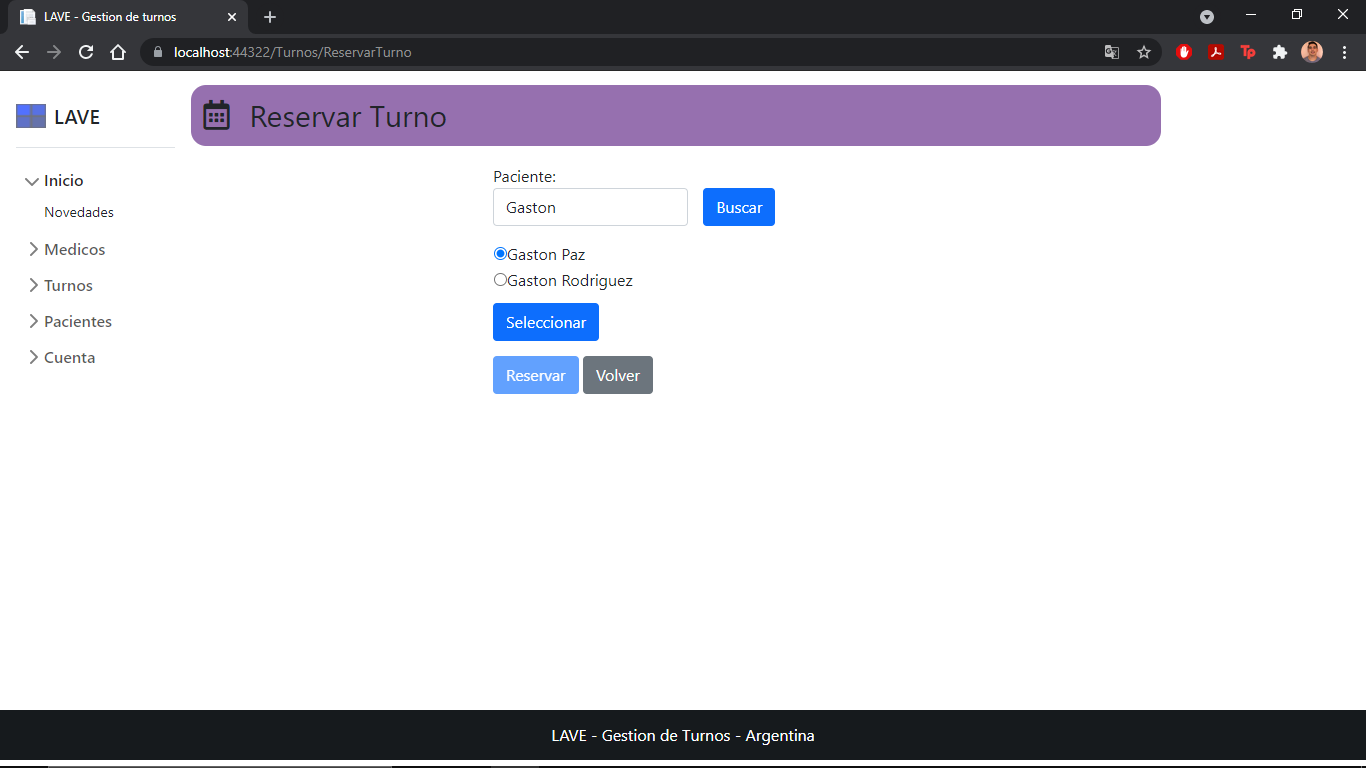
Task: Open Novedades in the sidebar
Action: [x=79, y=212]
